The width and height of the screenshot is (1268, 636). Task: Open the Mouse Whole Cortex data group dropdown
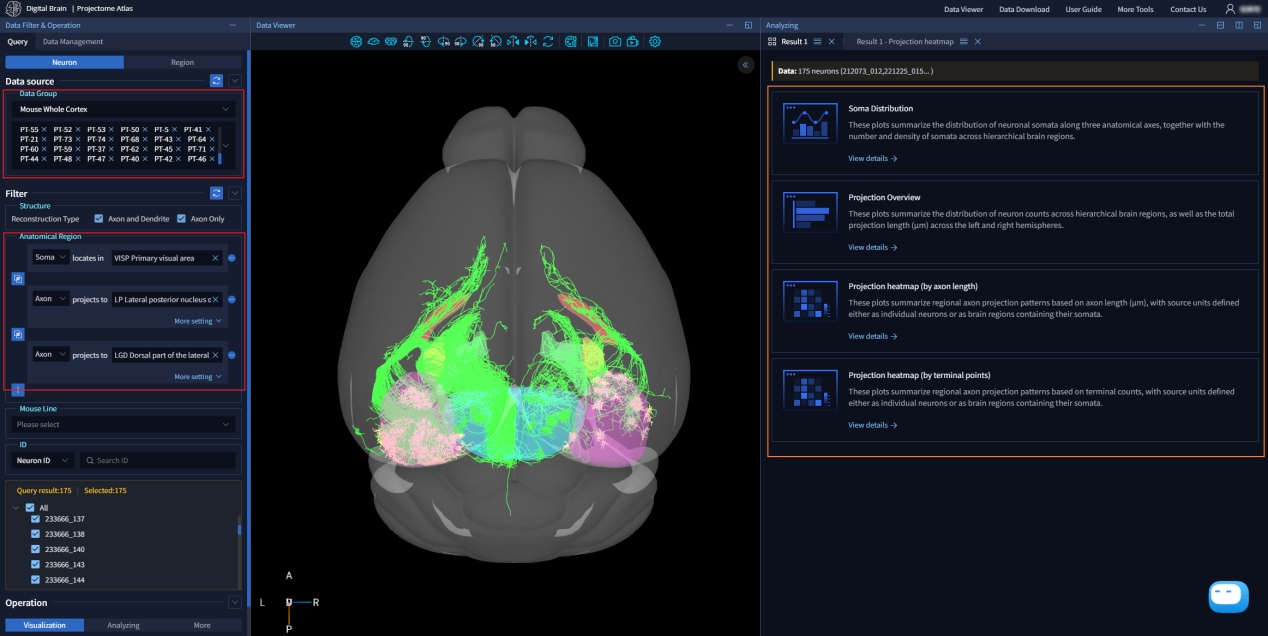click(x=124, y=108)
